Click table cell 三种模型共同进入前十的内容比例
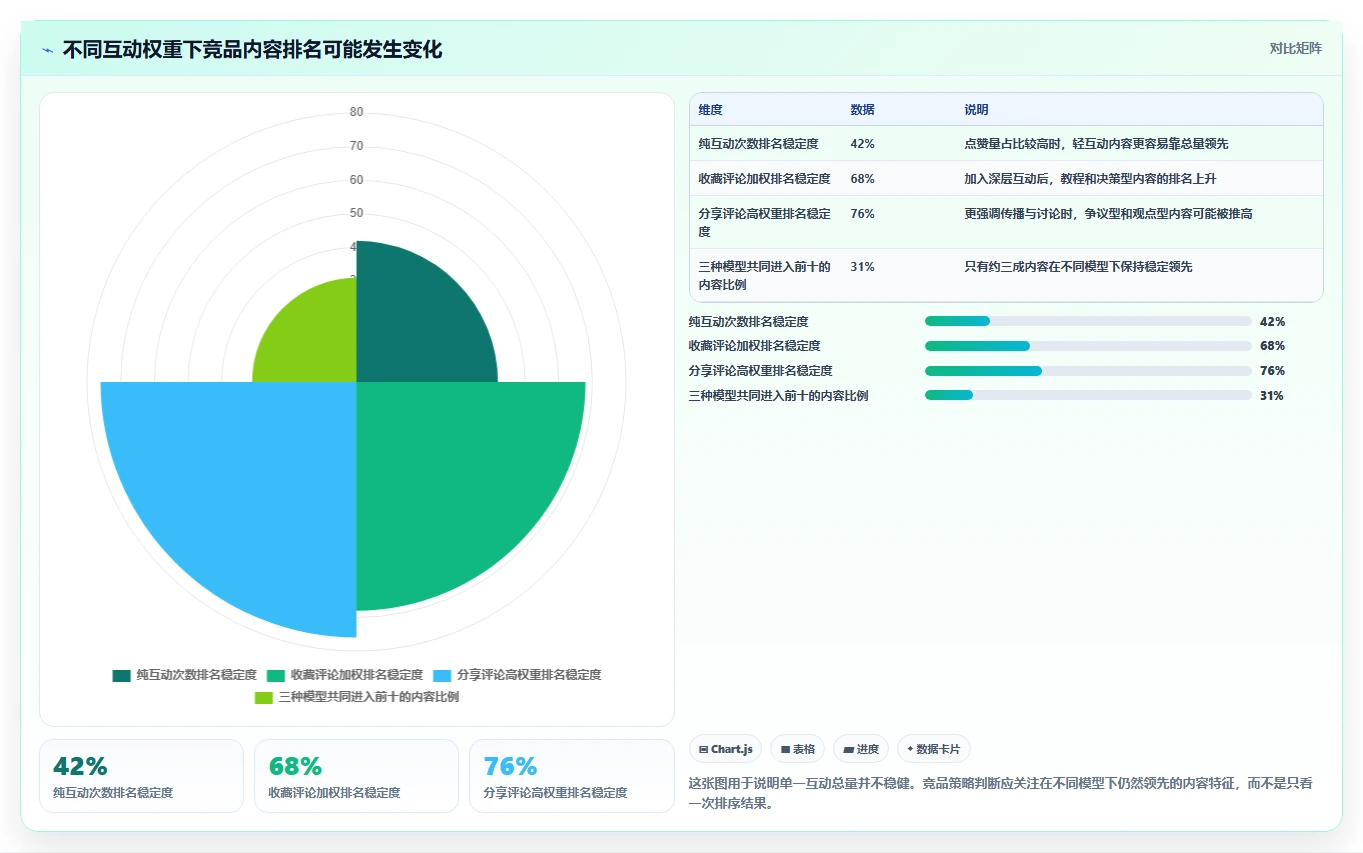The height and width of the screenshot is (853, 1363). [764, 276]
